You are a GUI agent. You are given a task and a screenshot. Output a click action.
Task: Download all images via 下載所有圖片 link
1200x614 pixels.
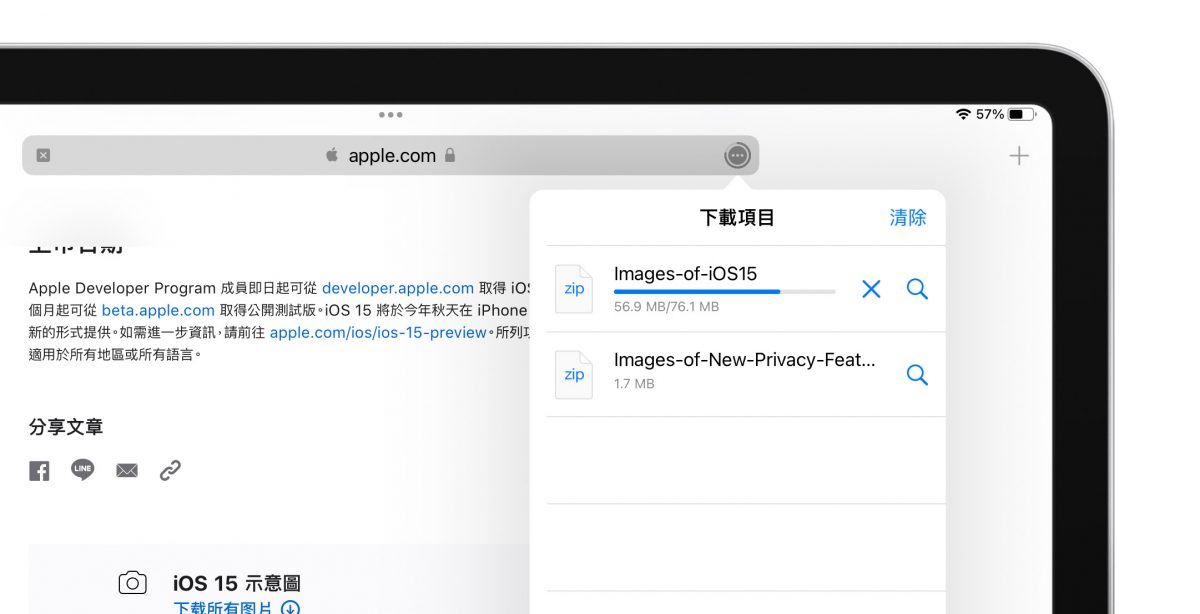(x=236, y=607)
